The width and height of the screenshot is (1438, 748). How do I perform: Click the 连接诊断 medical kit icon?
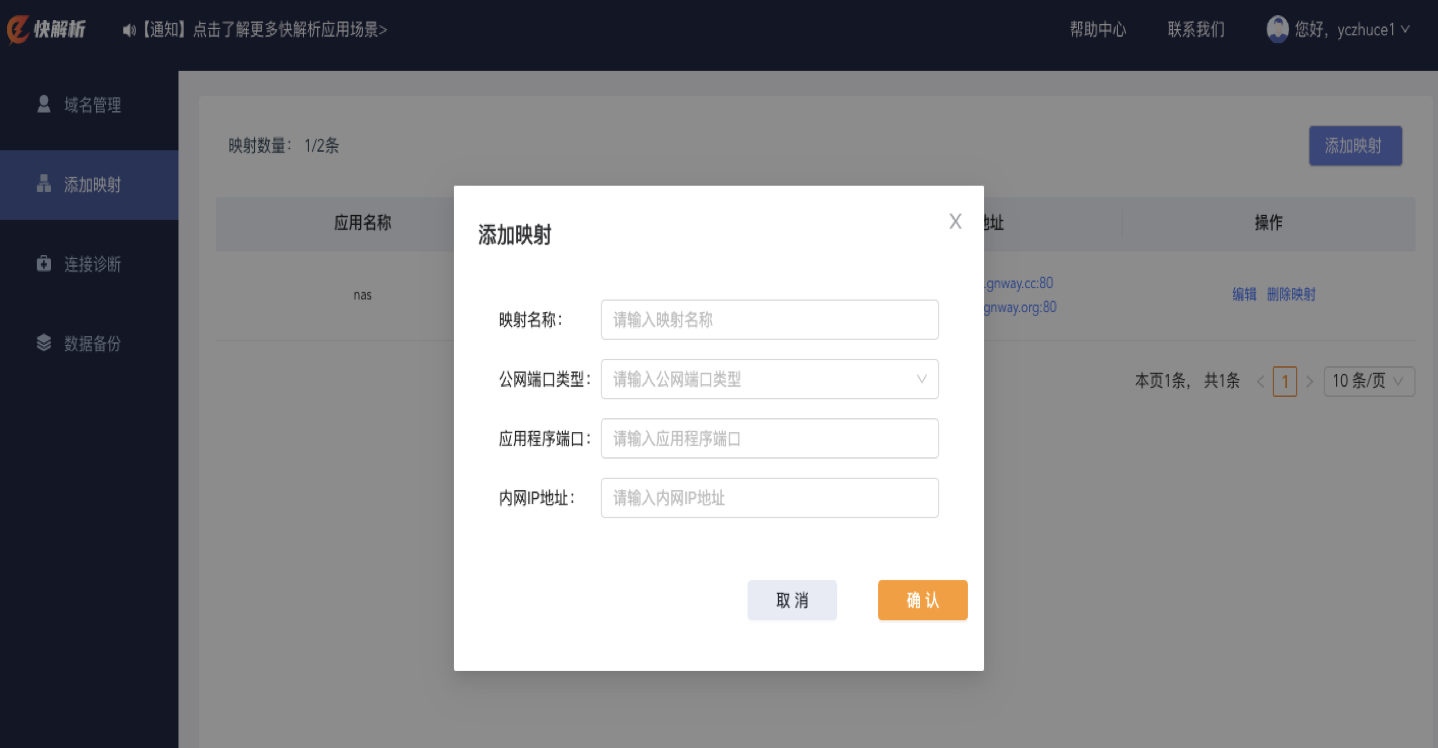44,264
